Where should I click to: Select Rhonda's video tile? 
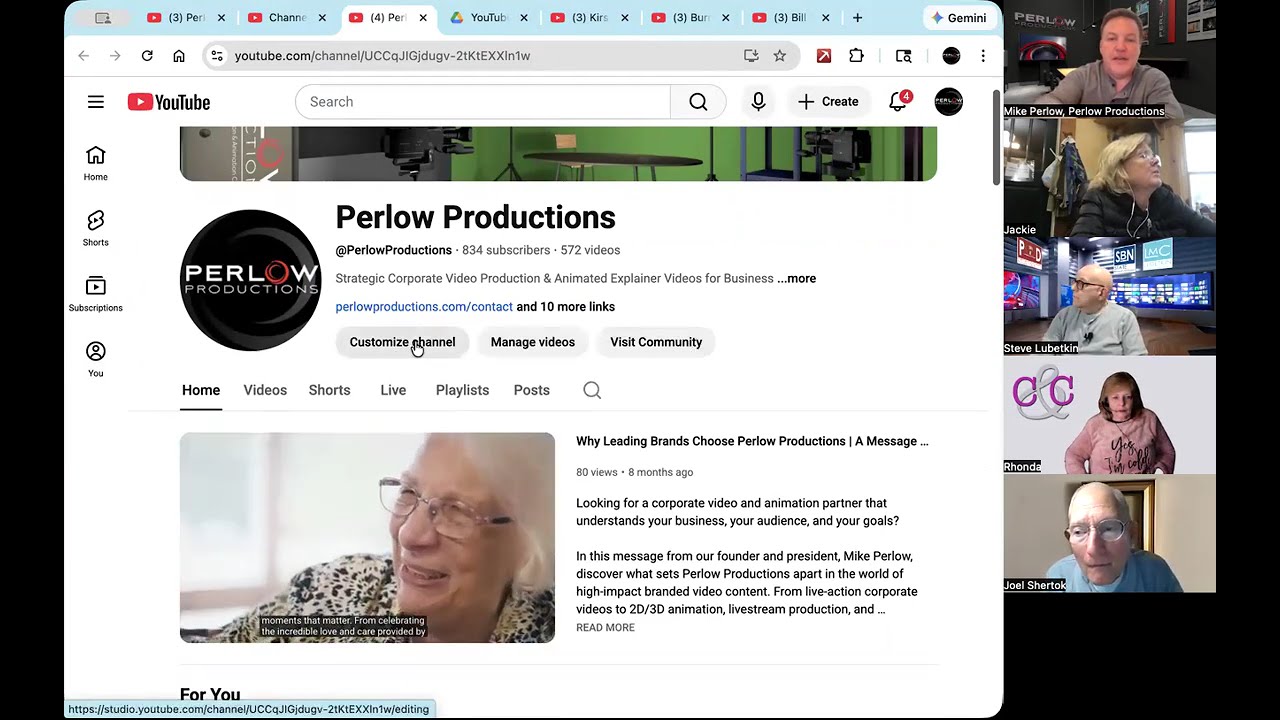[1110, 415]
